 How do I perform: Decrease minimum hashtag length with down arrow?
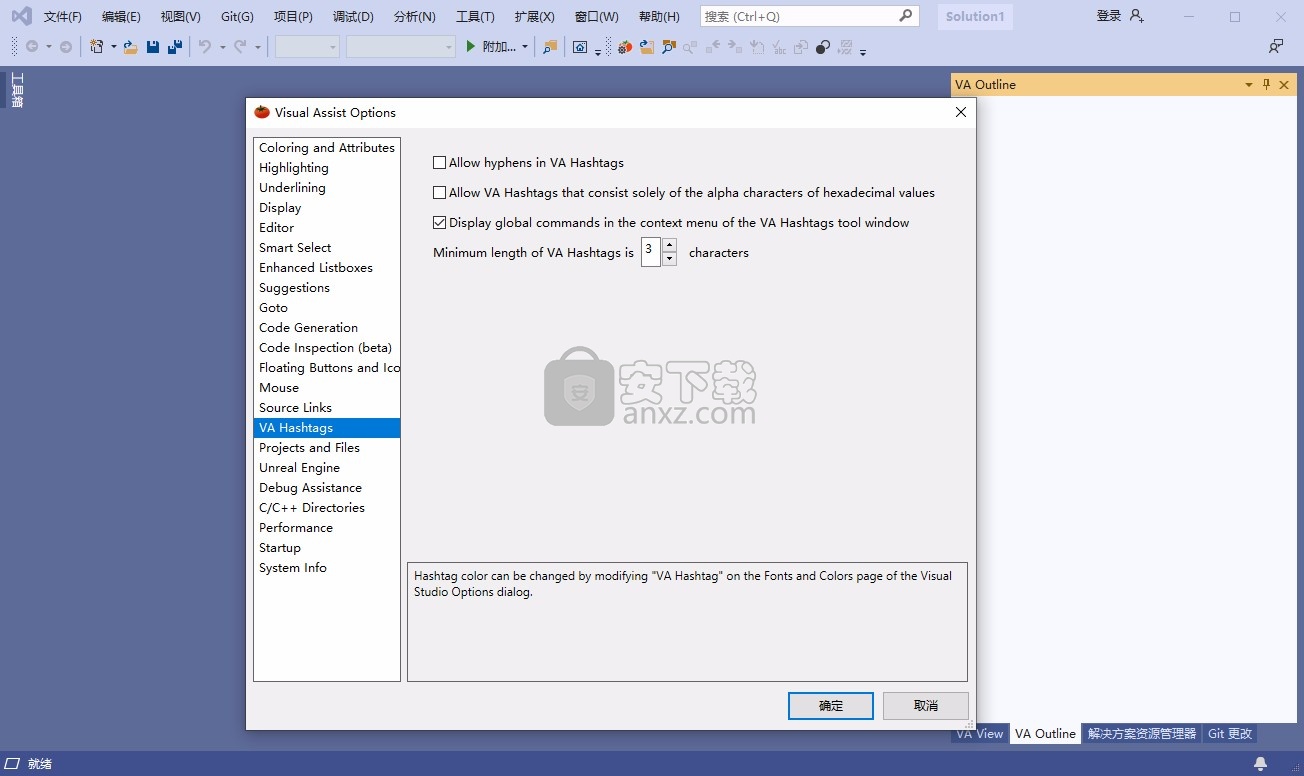tap(669, 259)
